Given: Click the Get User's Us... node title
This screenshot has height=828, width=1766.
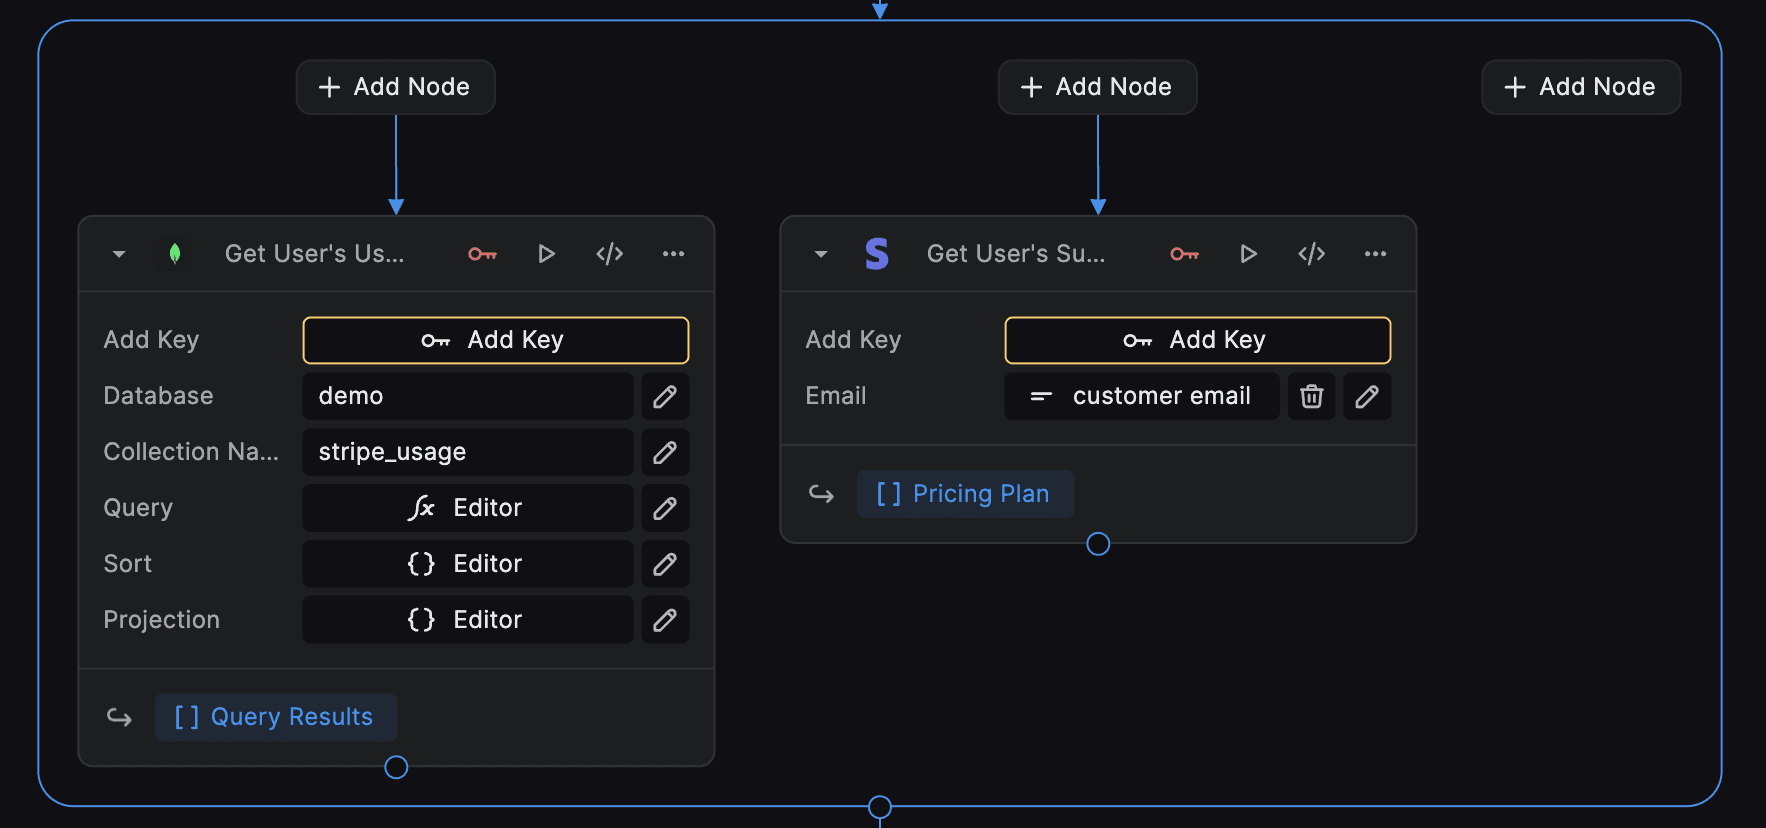Looking at the screenshot, I should point(315,254).
